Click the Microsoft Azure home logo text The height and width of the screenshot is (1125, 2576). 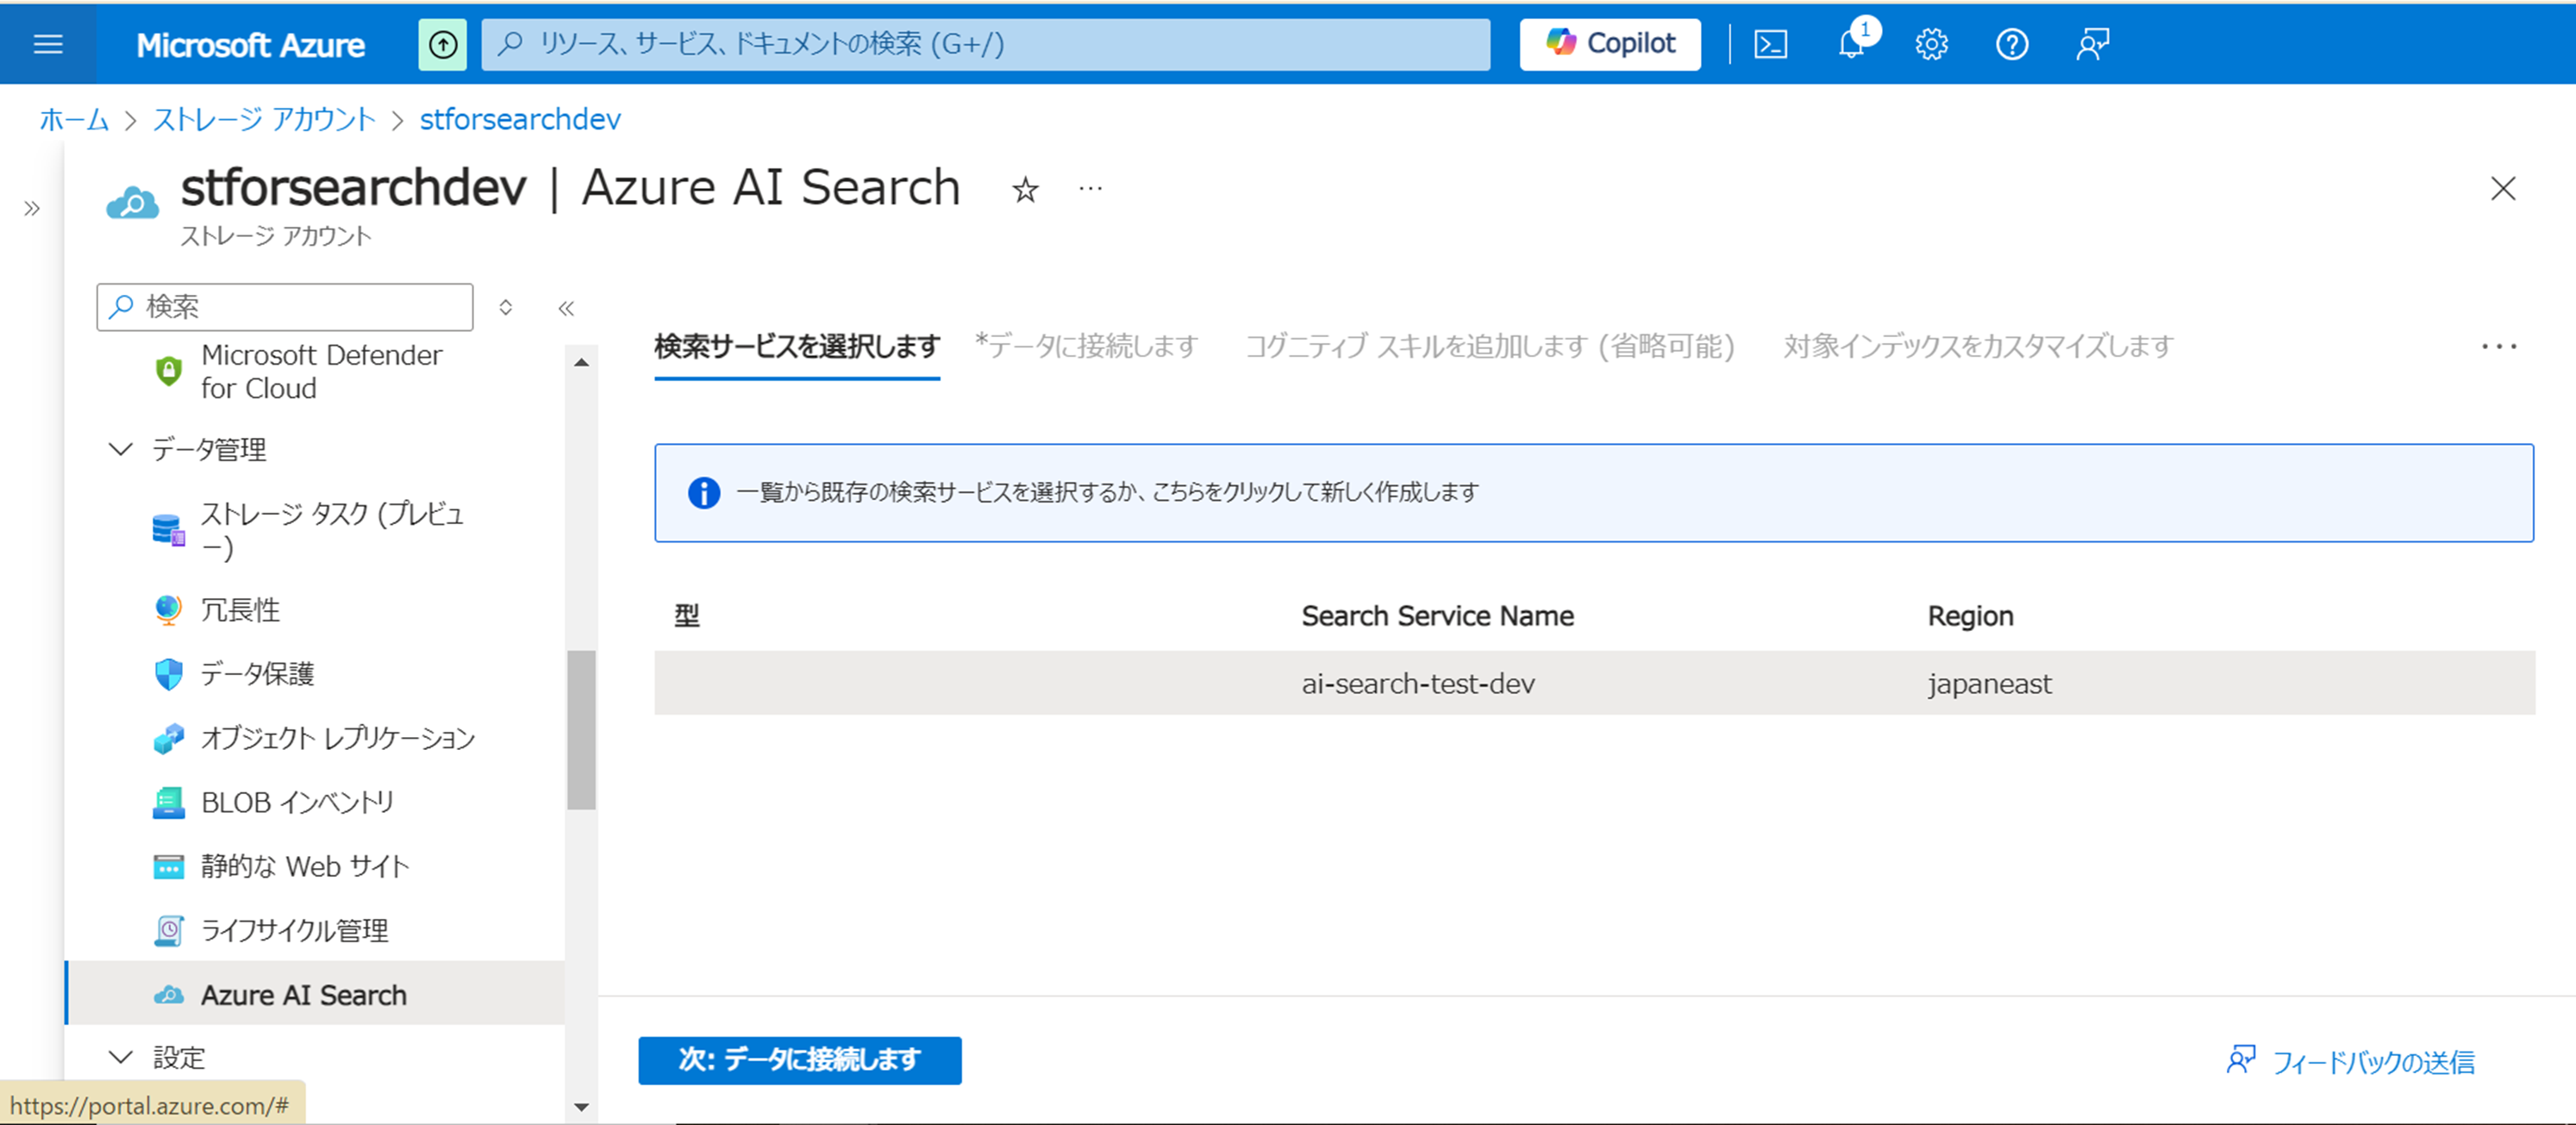[x=250, y=44]
